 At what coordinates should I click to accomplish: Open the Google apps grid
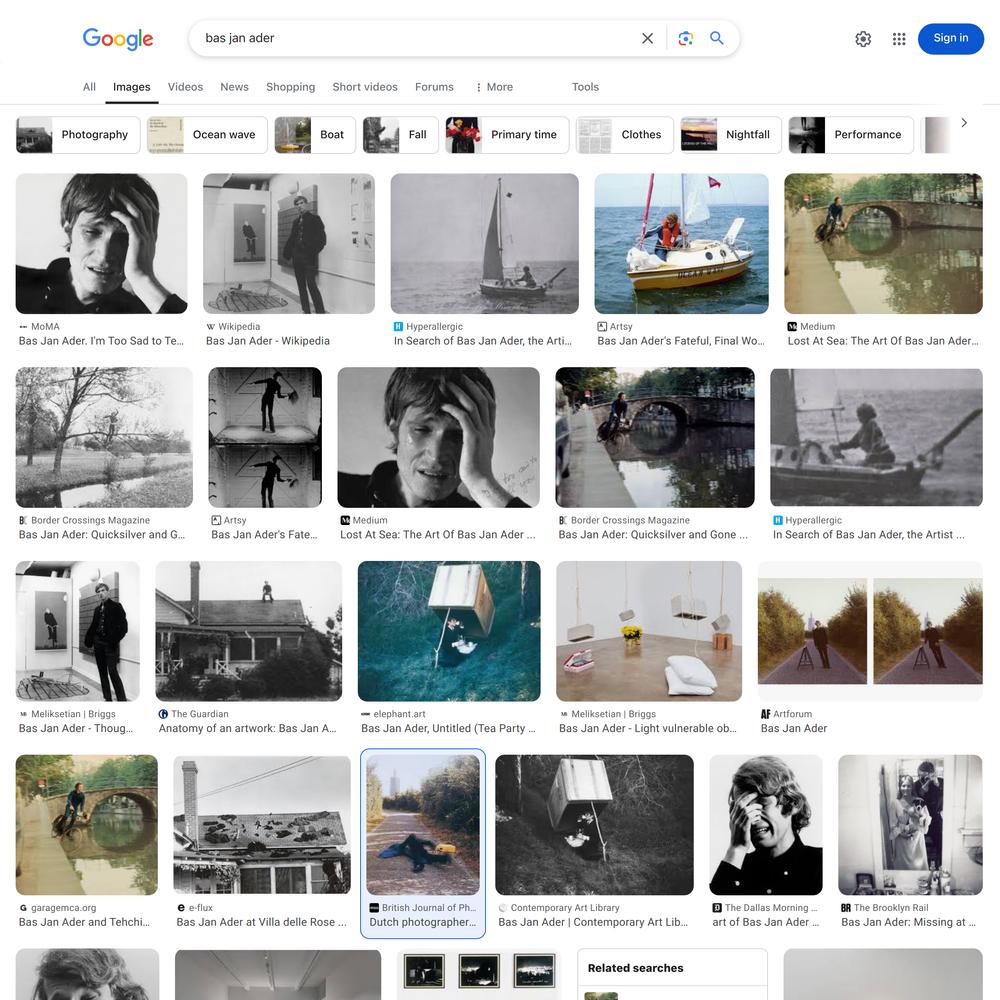pos(899,39)
